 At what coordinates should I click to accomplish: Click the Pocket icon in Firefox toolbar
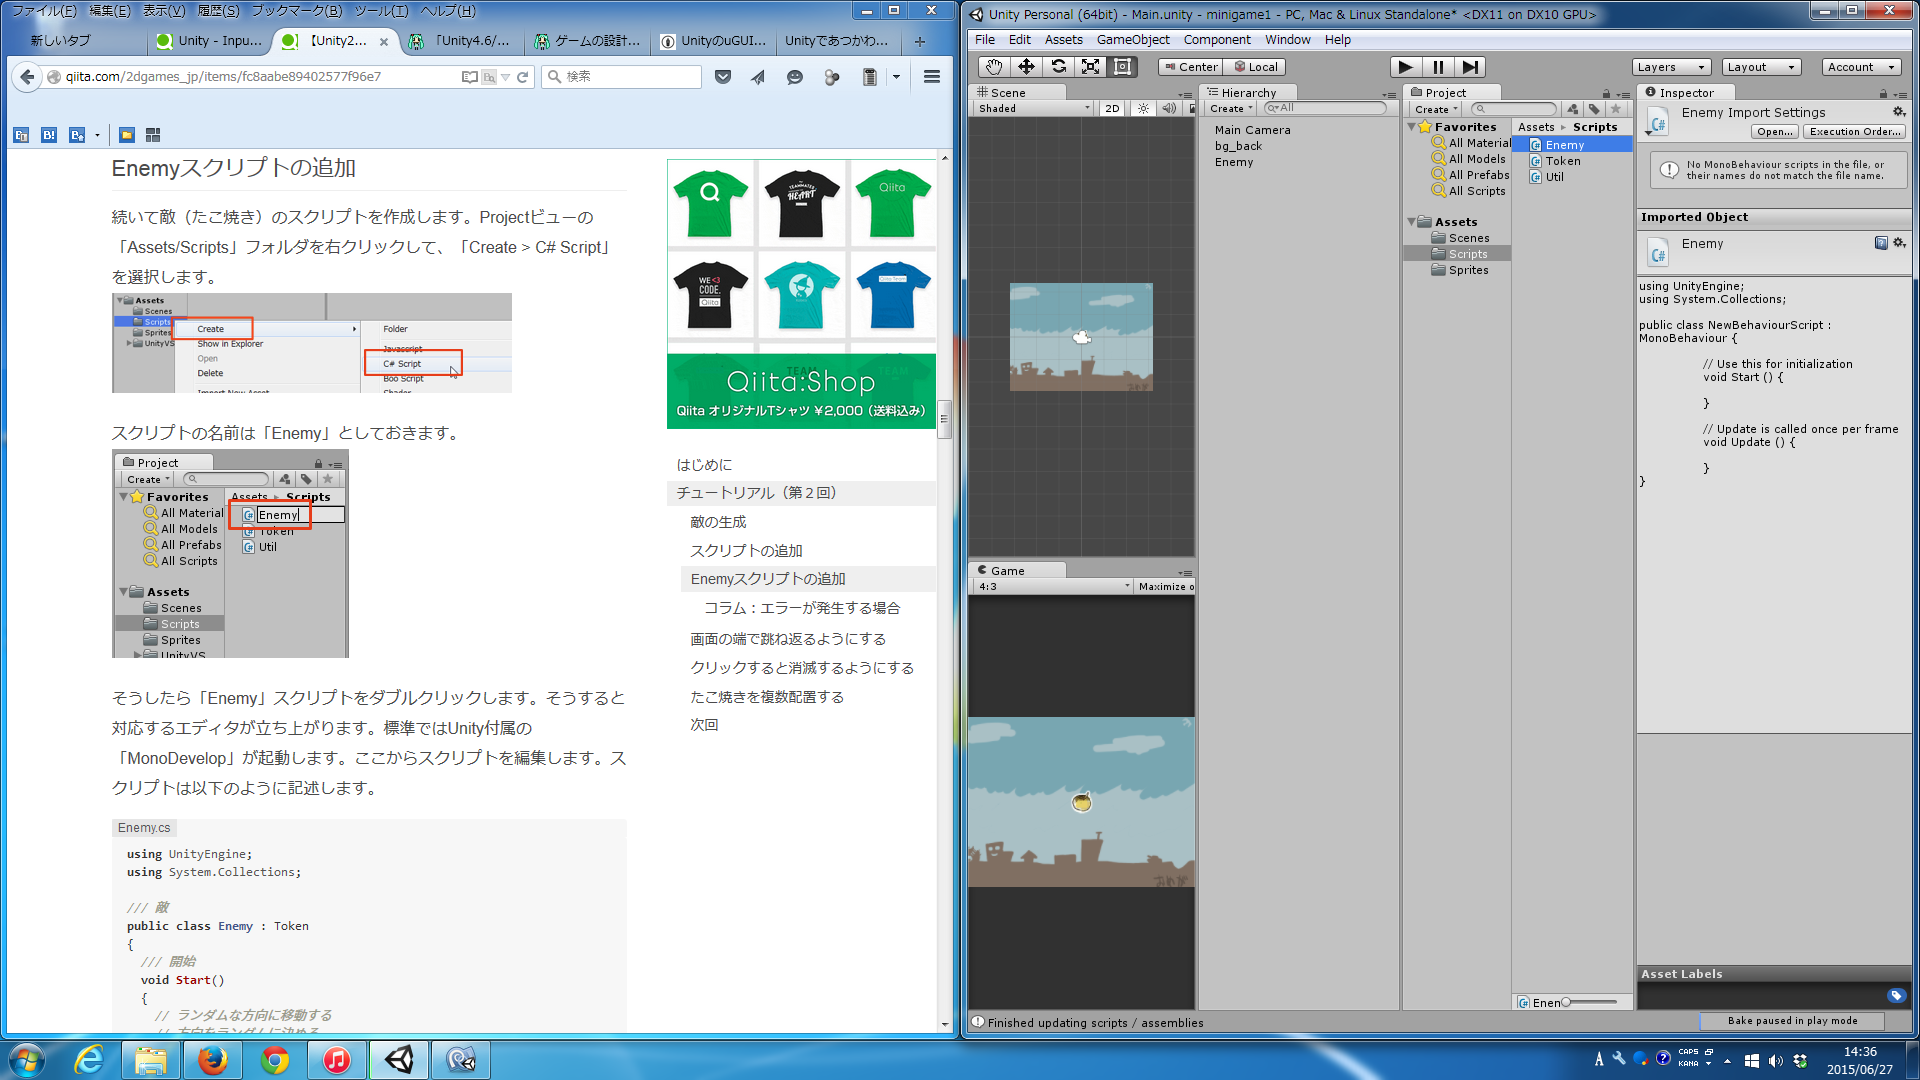[x=723, y=77]
